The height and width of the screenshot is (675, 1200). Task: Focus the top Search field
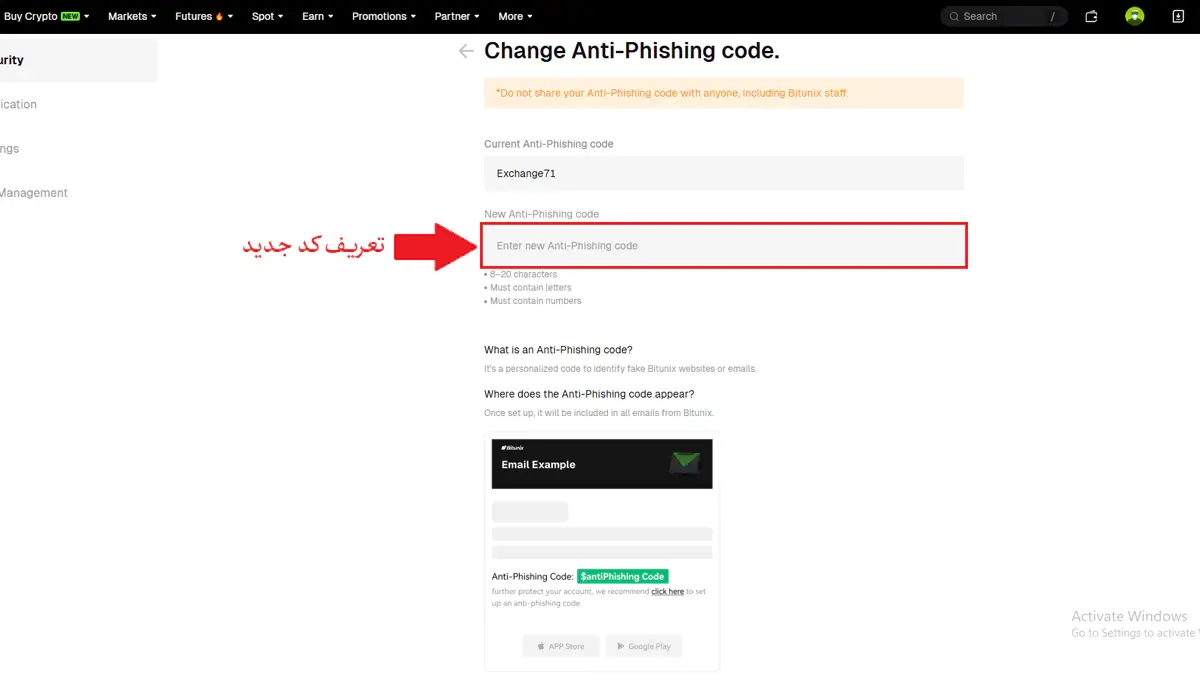(1004, 16)
